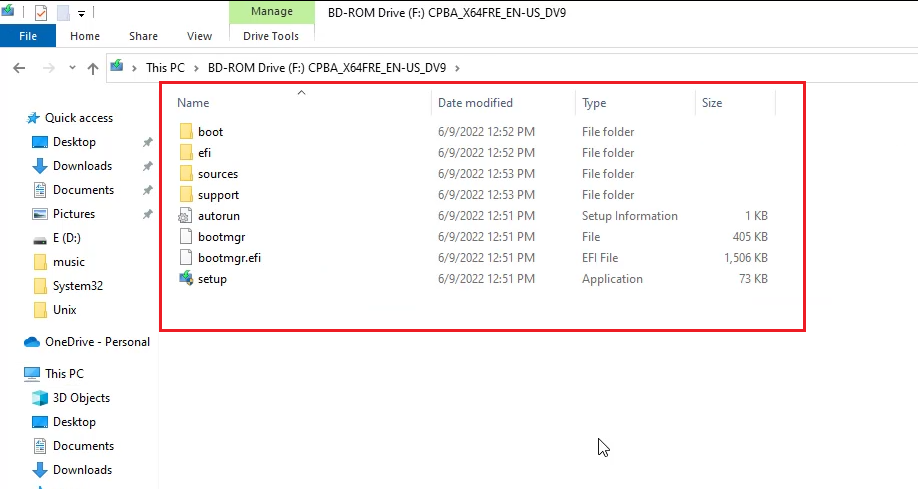The image size is (918, 489).
Task: Select OneDrive - Personal in sidebar
Action: pyautogui.click(x=97, y=342)
